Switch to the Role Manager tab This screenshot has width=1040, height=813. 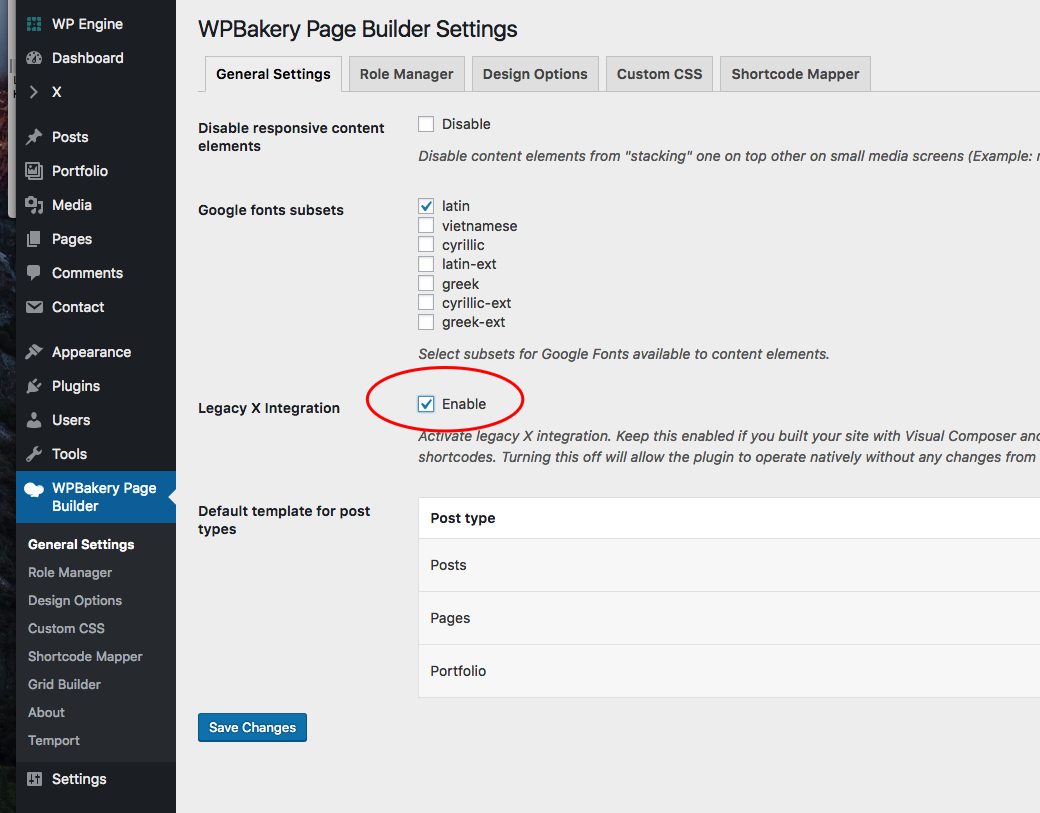(x=406, y=73)
